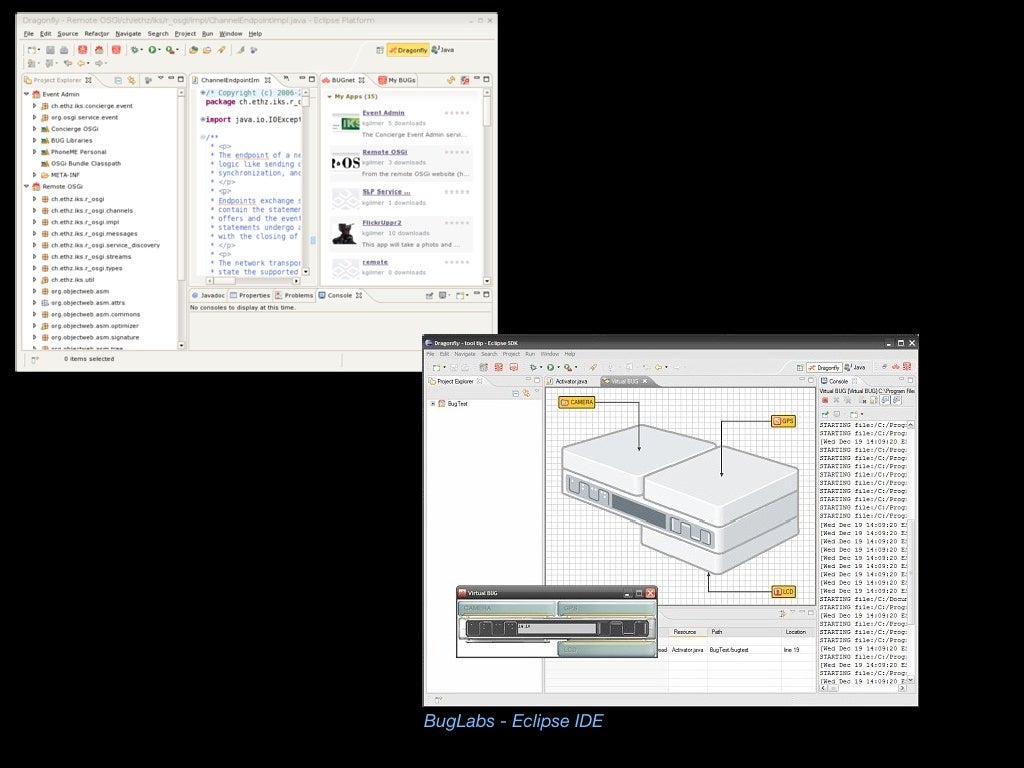
Task: Expand the BUG Libraries node
Action: tap(35, 140)
